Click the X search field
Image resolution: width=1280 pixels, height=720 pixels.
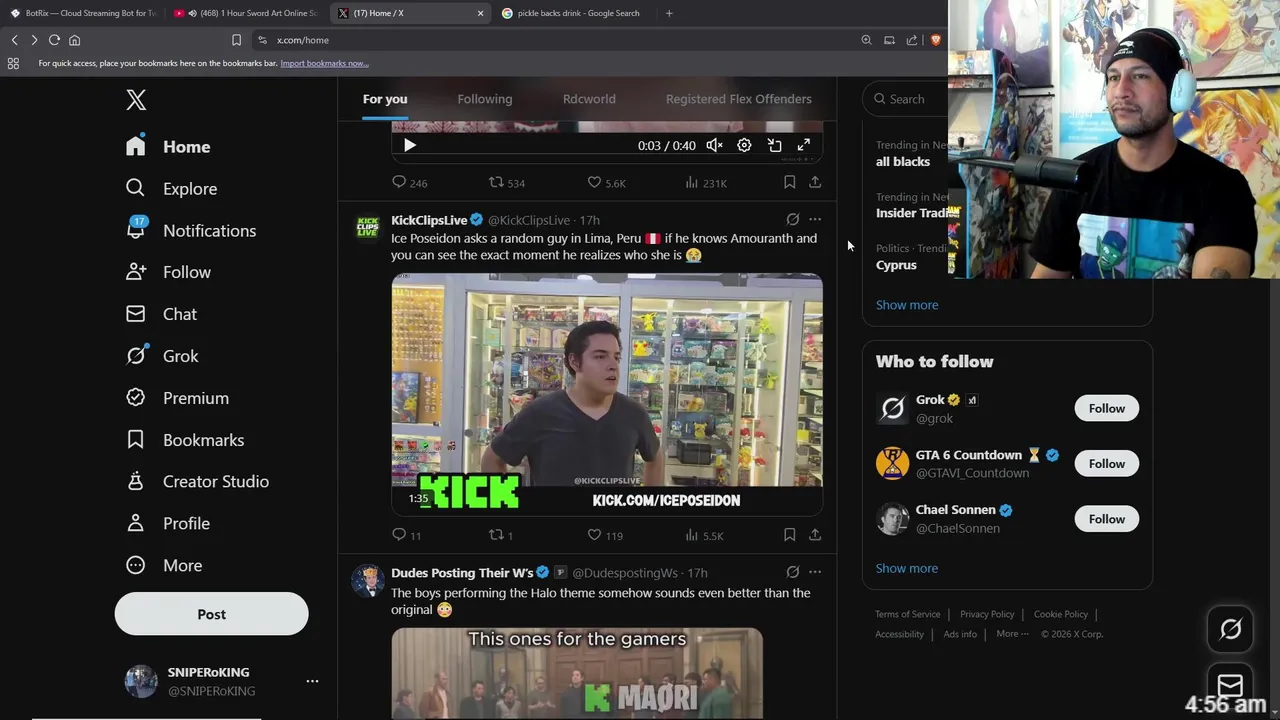[x=905, y=99]
